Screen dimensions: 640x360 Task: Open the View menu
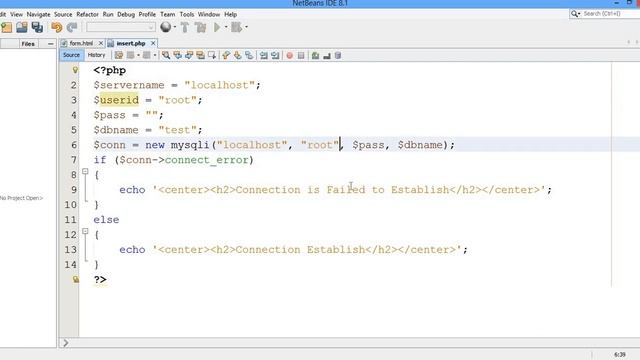[x=16, y=14]
